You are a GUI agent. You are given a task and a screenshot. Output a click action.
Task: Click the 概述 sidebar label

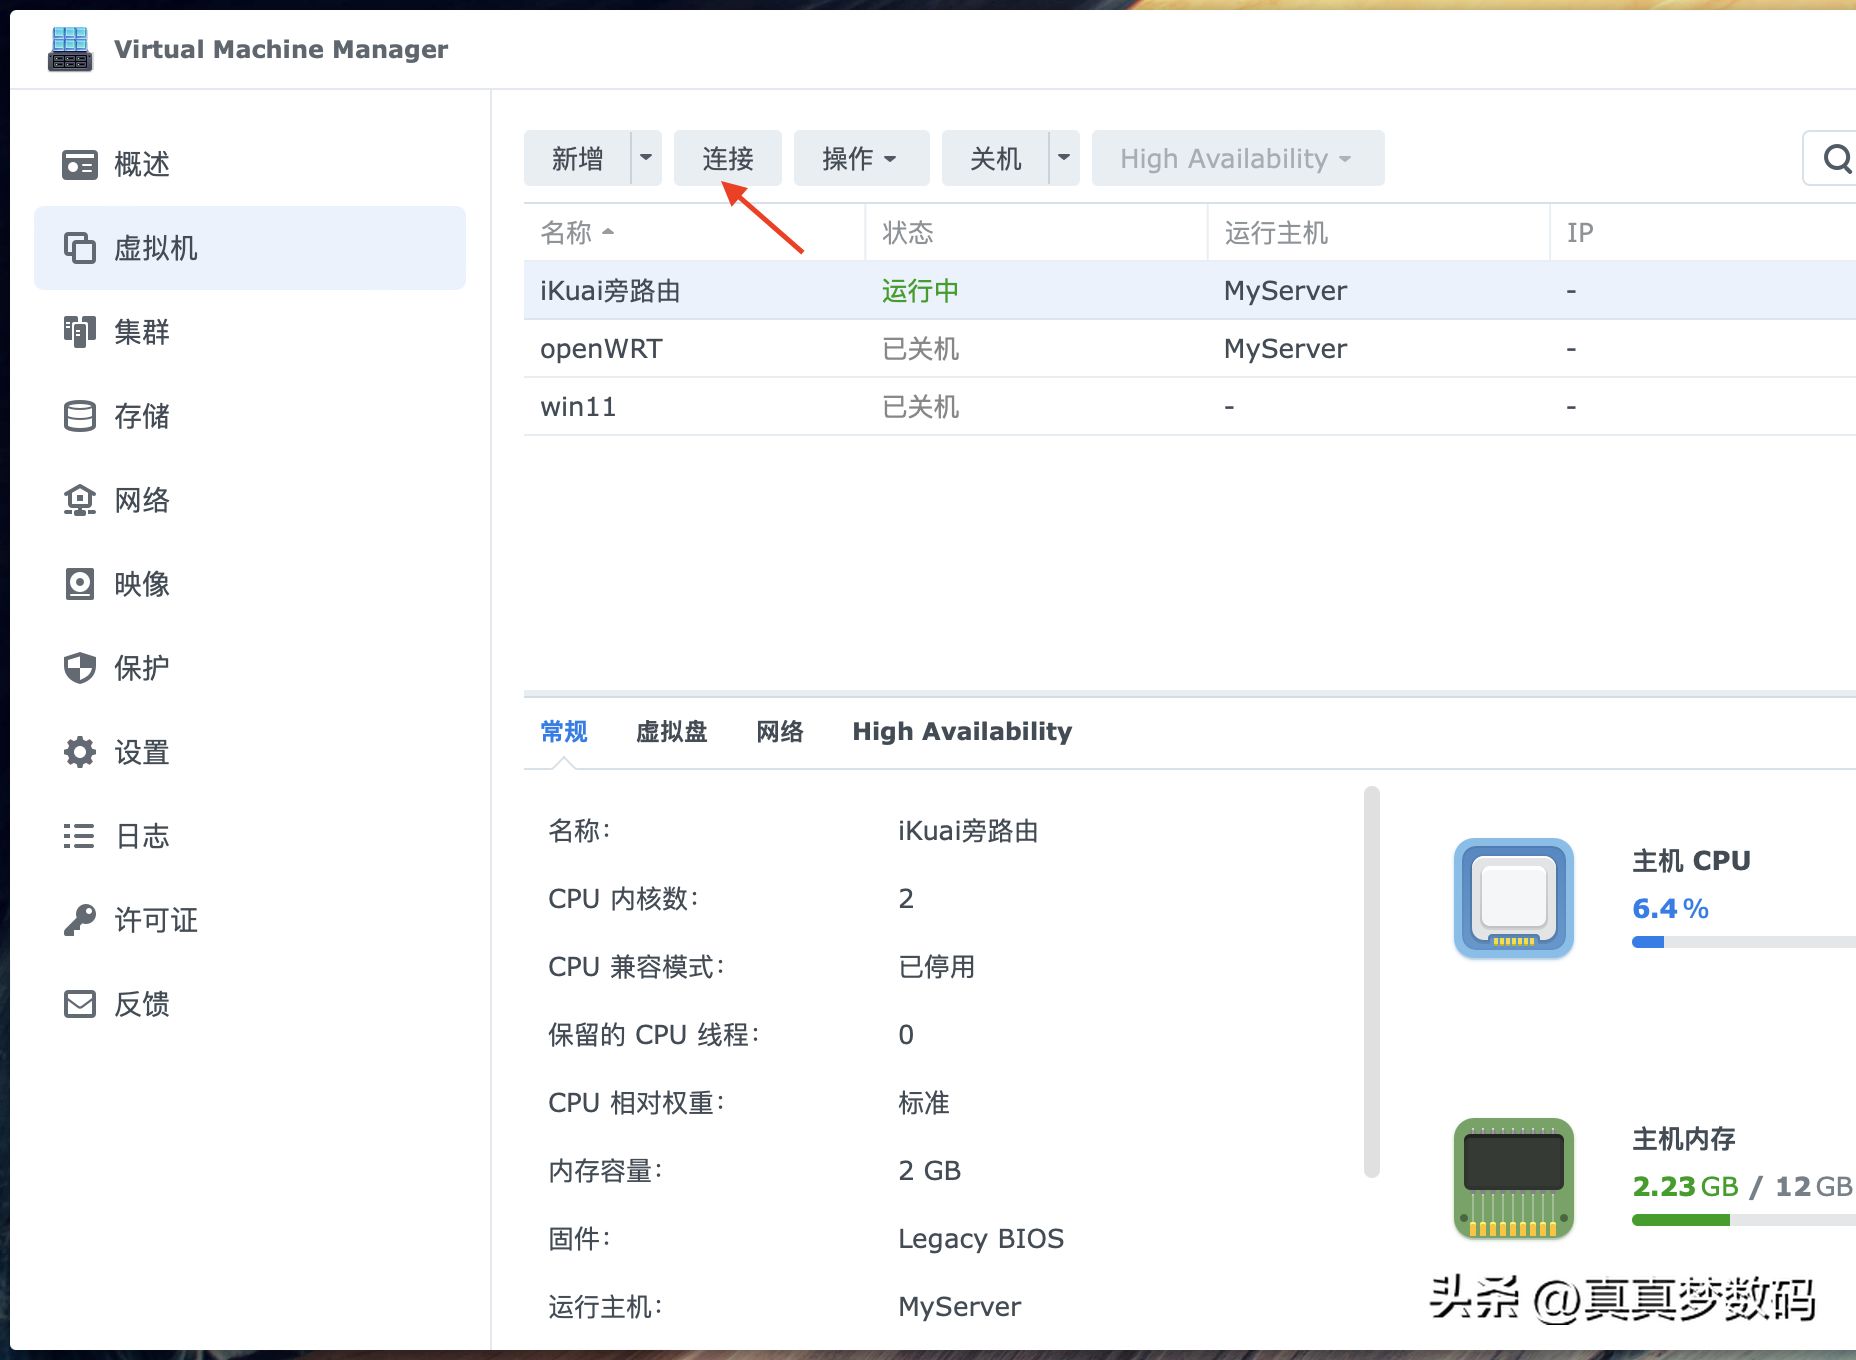pyautogui.click(x=142, y=164)
